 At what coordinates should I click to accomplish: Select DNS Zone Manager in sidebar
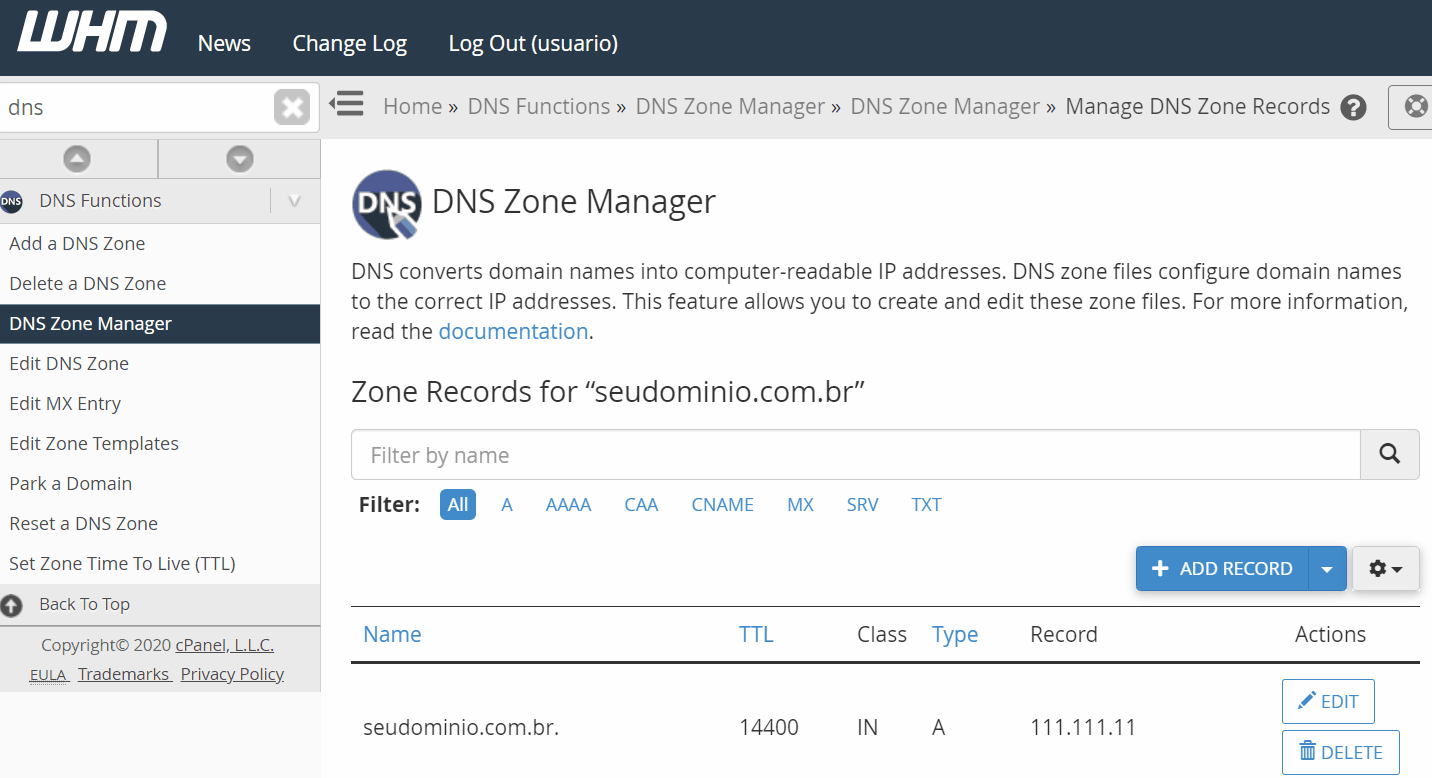coord(160,324)
